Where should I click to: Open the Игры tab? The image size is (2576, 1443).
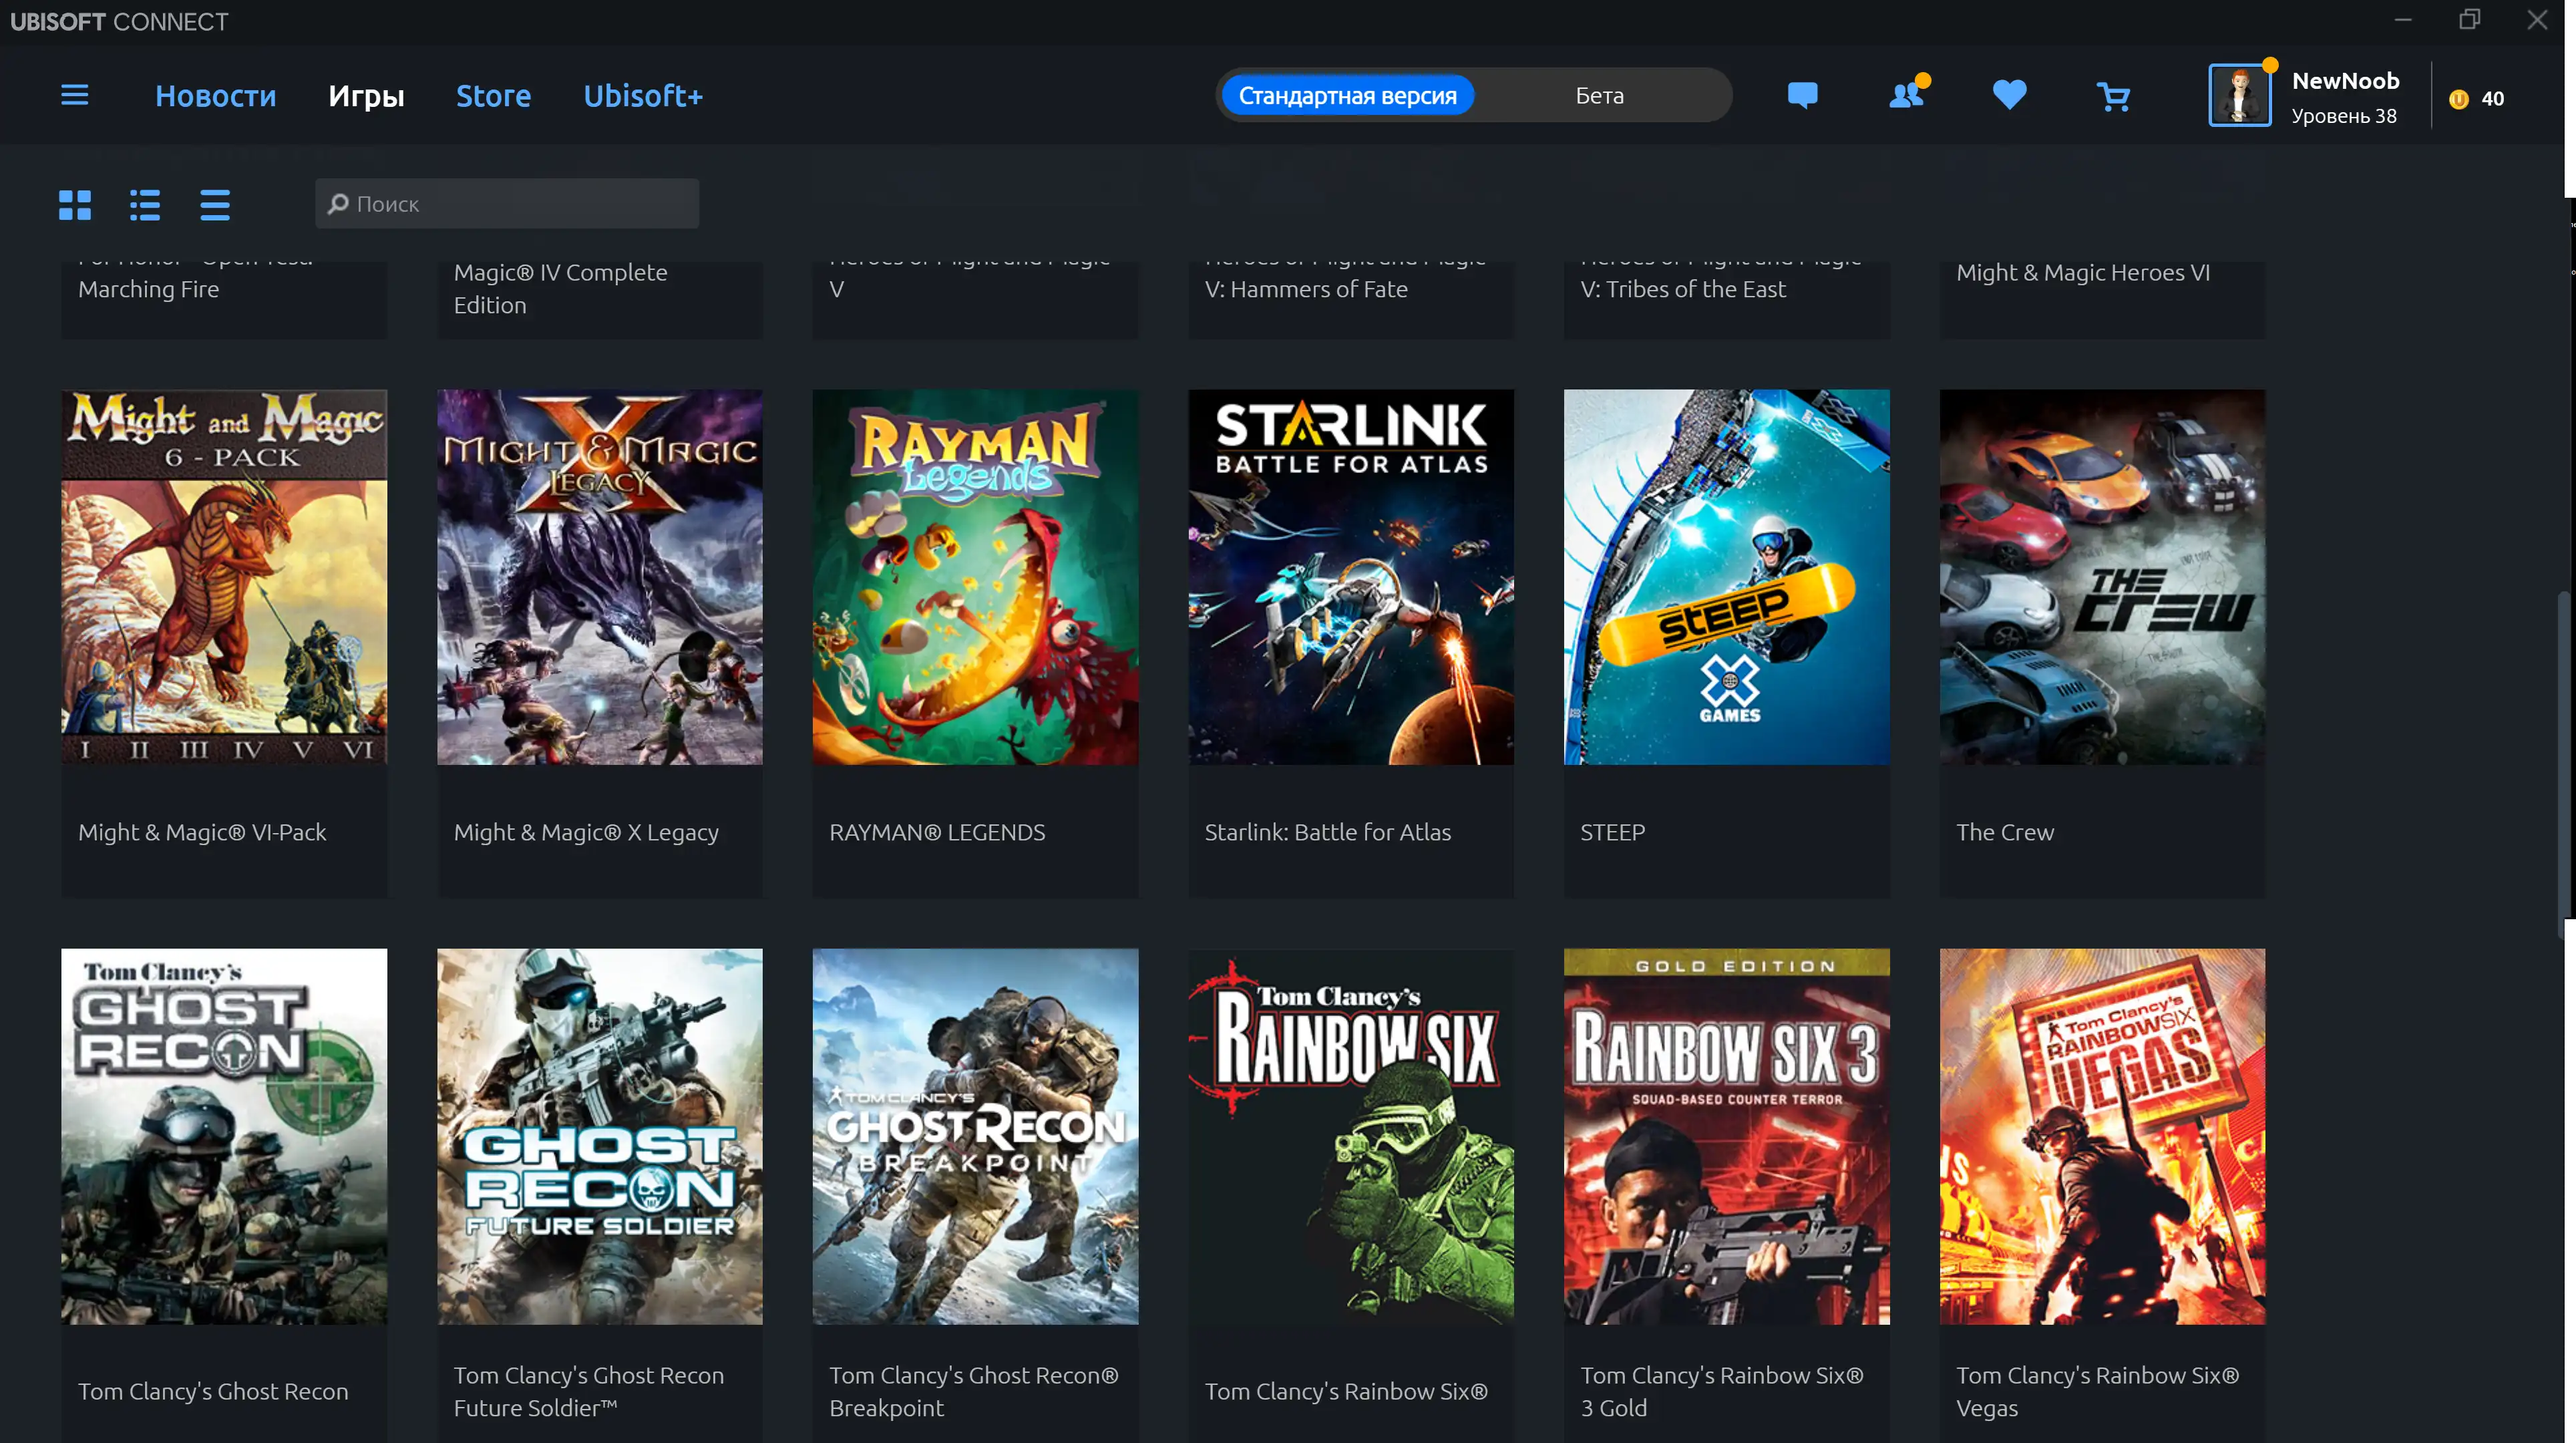(x=366, y=96)
